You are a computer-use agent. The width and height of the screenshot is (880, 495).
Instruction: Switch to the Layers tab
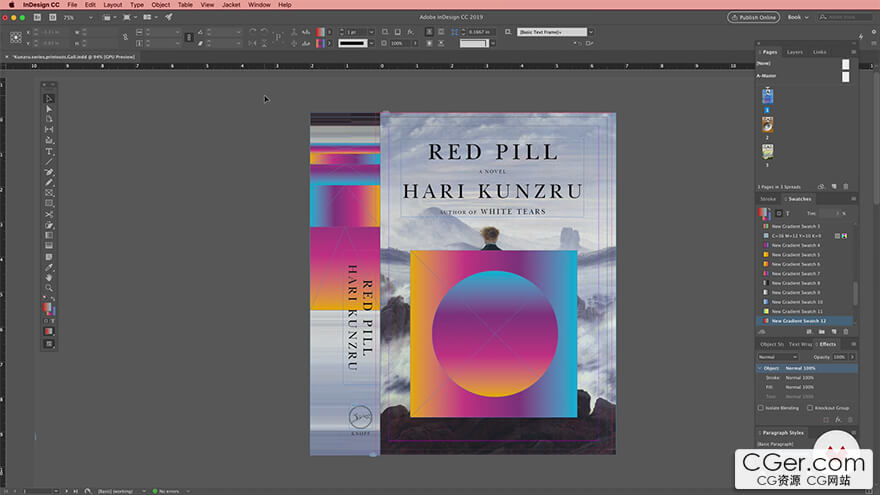pos(794,52)
